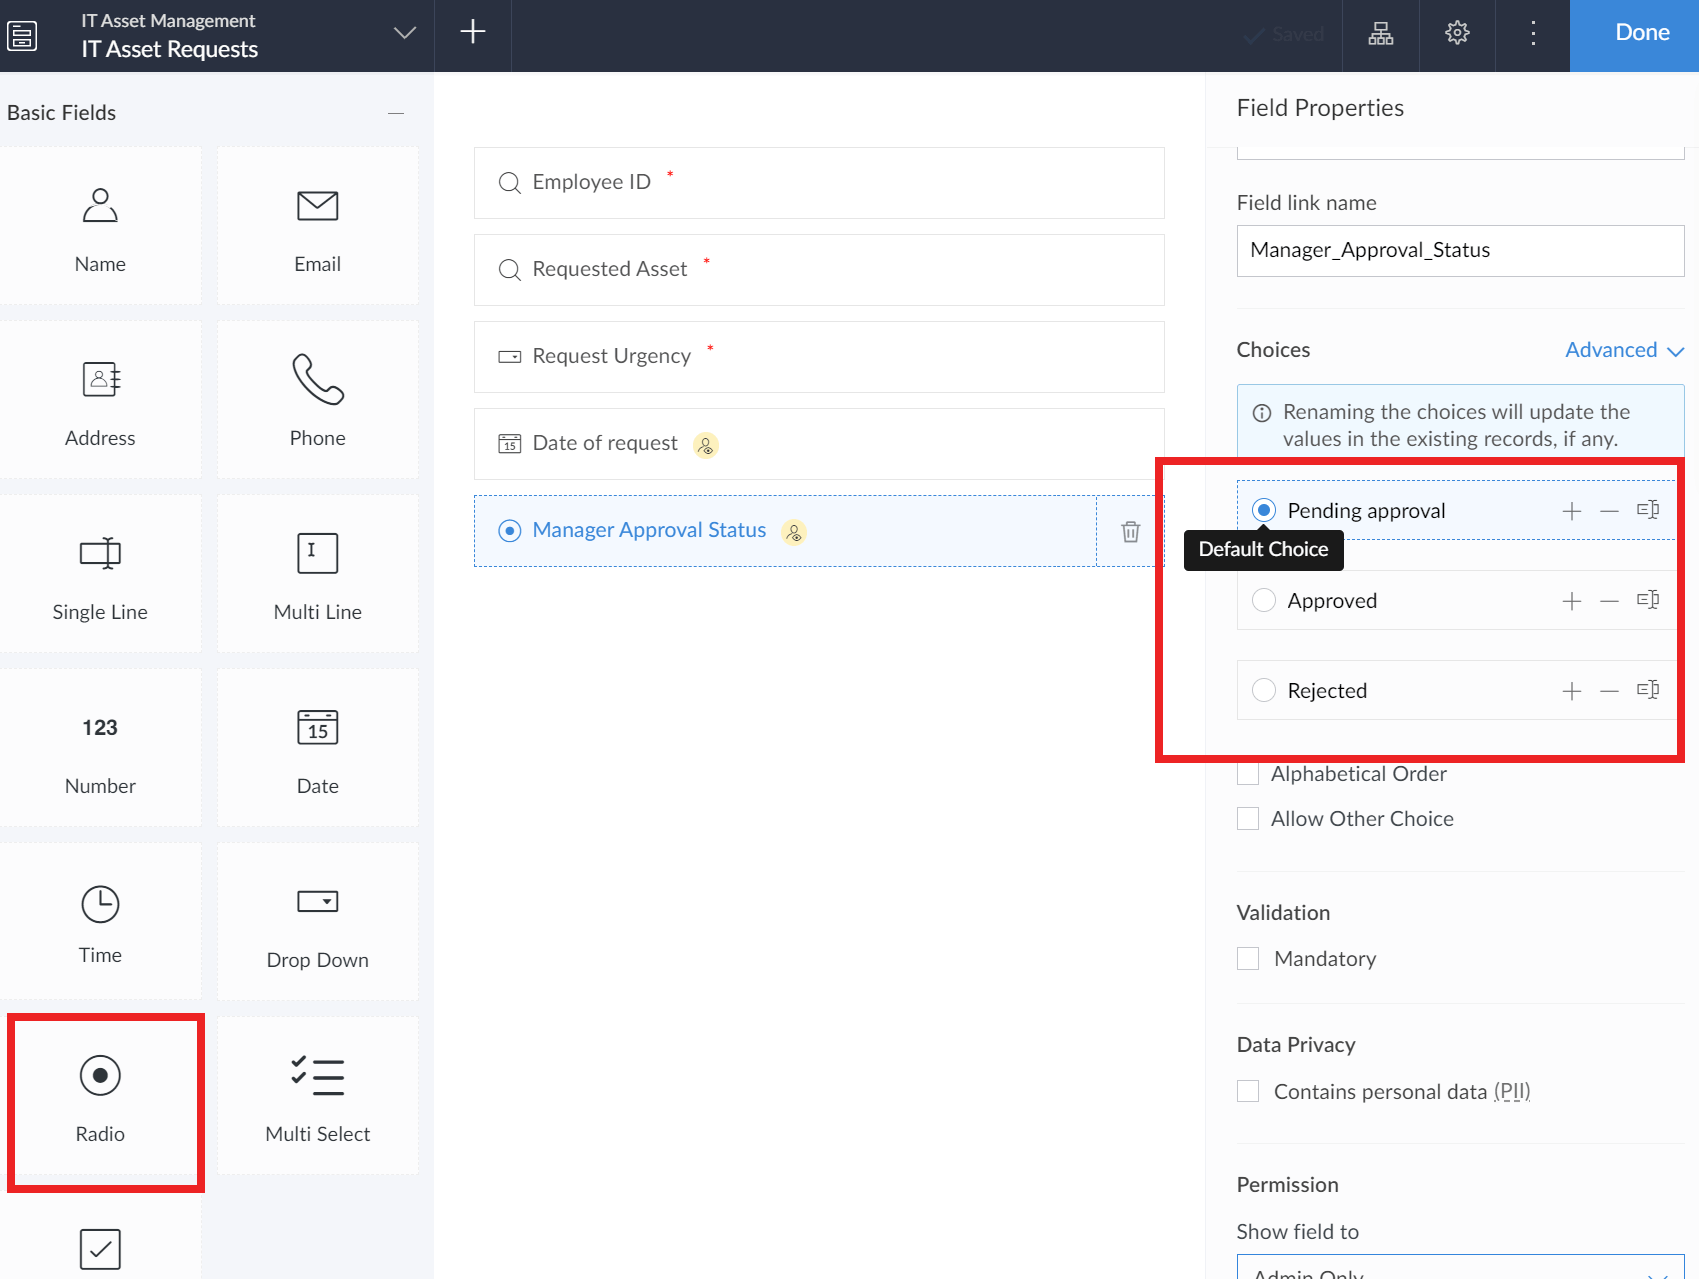Enable the Mandatory validation checkbox
This screenshot has height=1279, width=1699.
tap(1247, 958)
